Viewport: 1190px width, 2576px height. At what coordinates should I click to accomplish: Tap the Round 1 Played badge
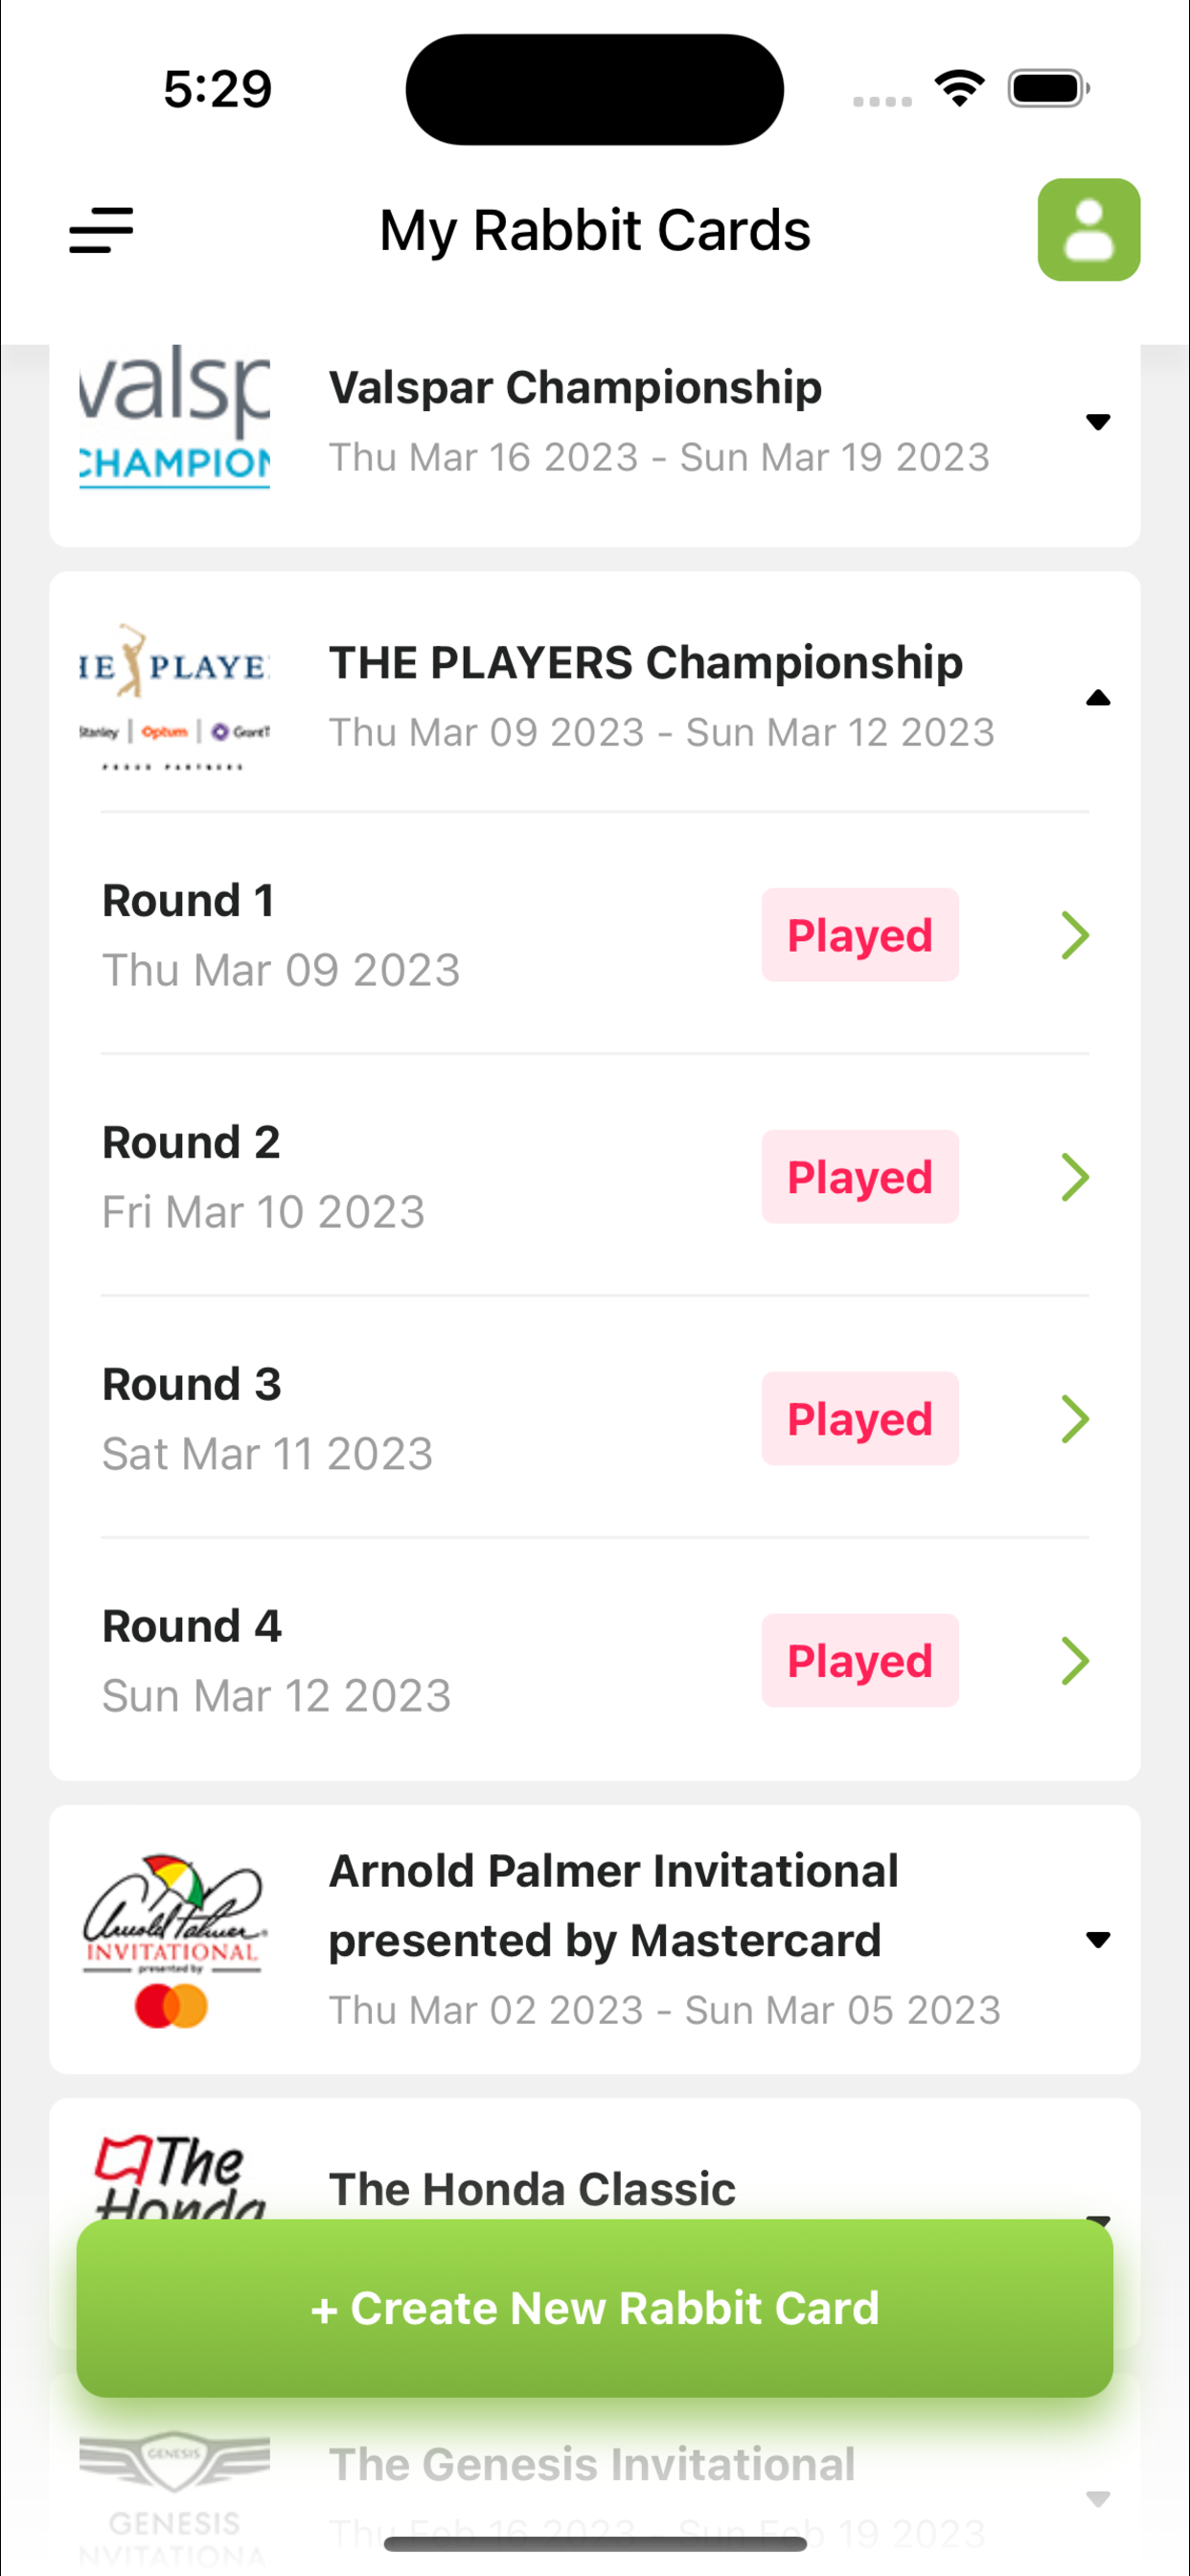(x=860, y=935)
